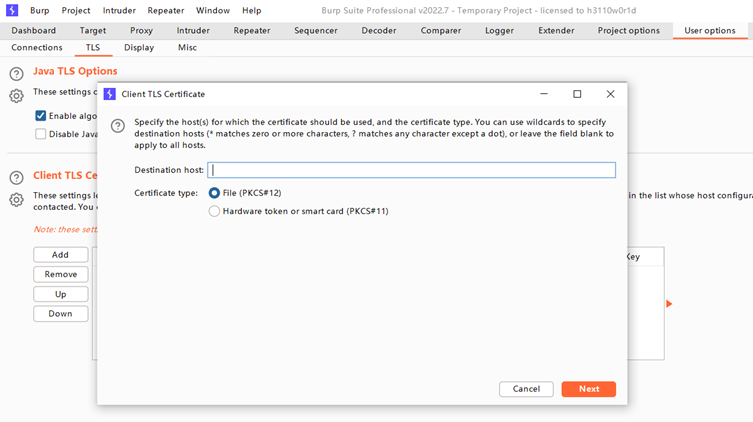Click the orange arrow beside the certificate table
753x422 pixels.
669,303
